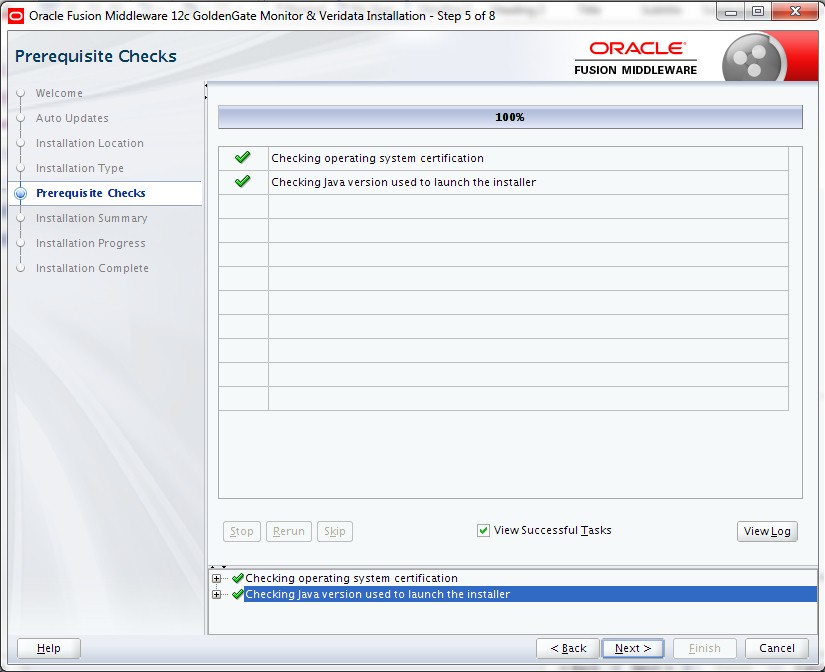Cancel the installation with Cancel button
This screenshot has width=825, height=672.
click(x=777, y=648)
